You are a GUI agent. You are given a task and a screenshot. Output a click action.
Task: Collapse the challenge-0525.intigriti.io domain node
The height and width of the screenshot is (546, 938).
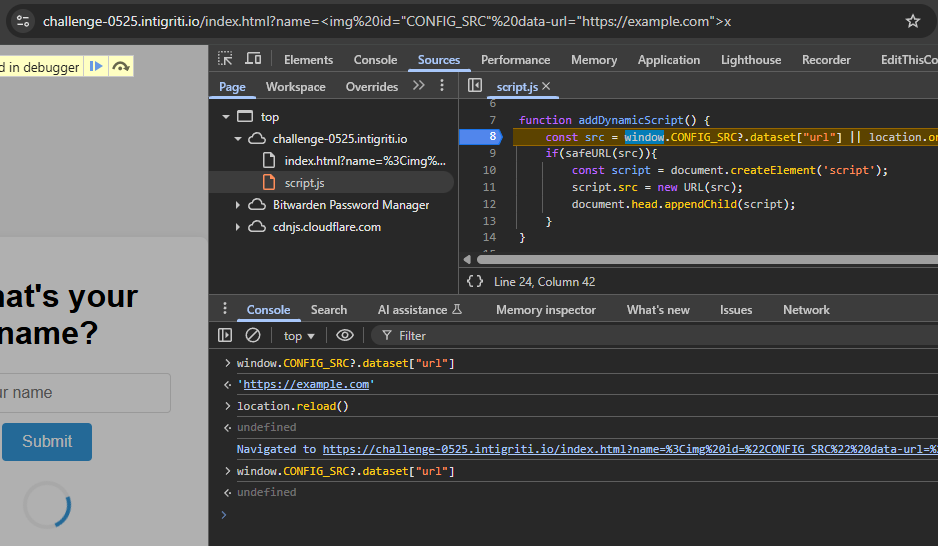point(237,139)
